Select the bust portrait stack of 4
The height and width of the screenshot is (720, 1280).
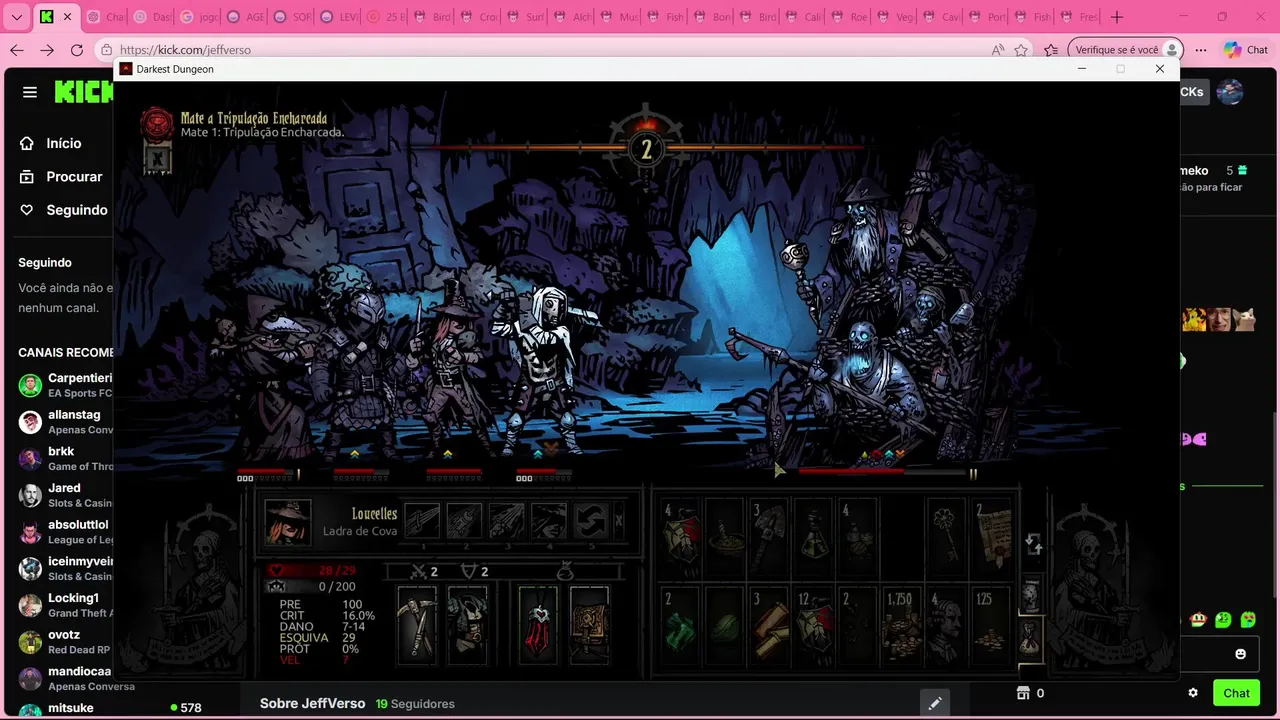tap(945, 625)
